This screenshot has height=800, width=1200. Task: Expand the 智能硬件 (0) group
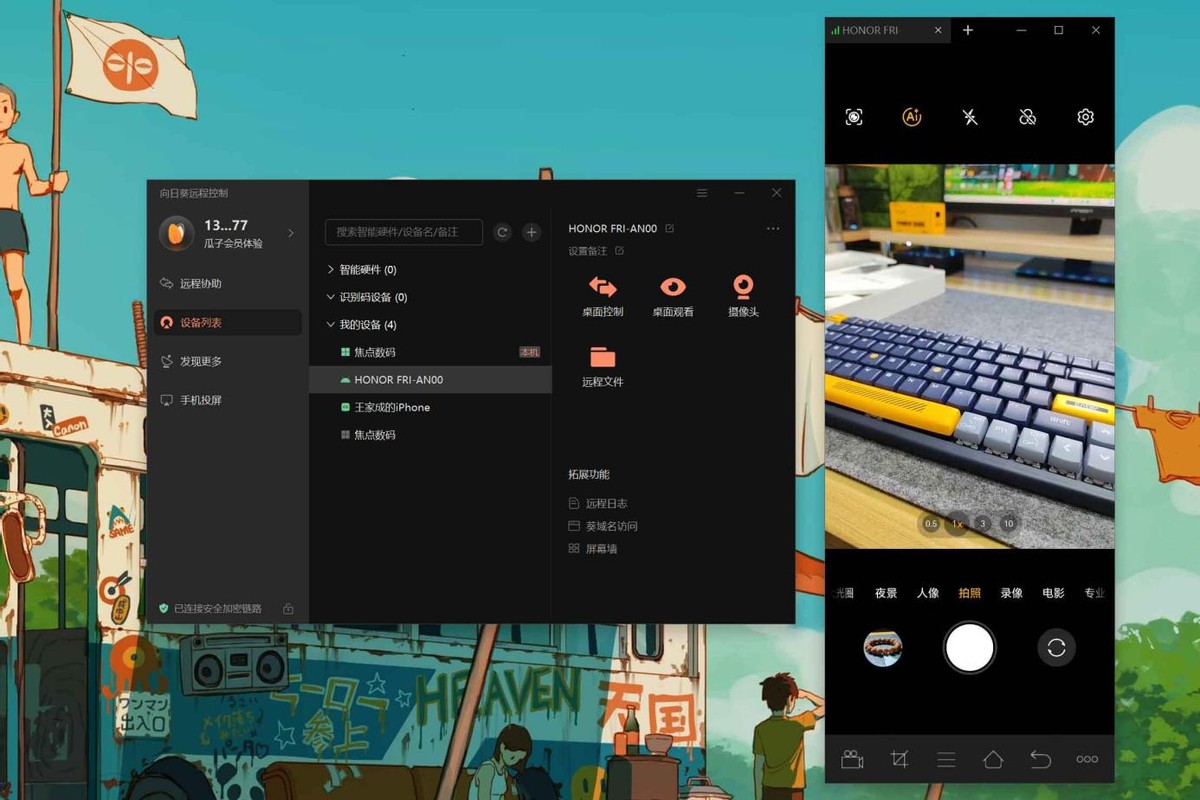click(x=331, y=270)
